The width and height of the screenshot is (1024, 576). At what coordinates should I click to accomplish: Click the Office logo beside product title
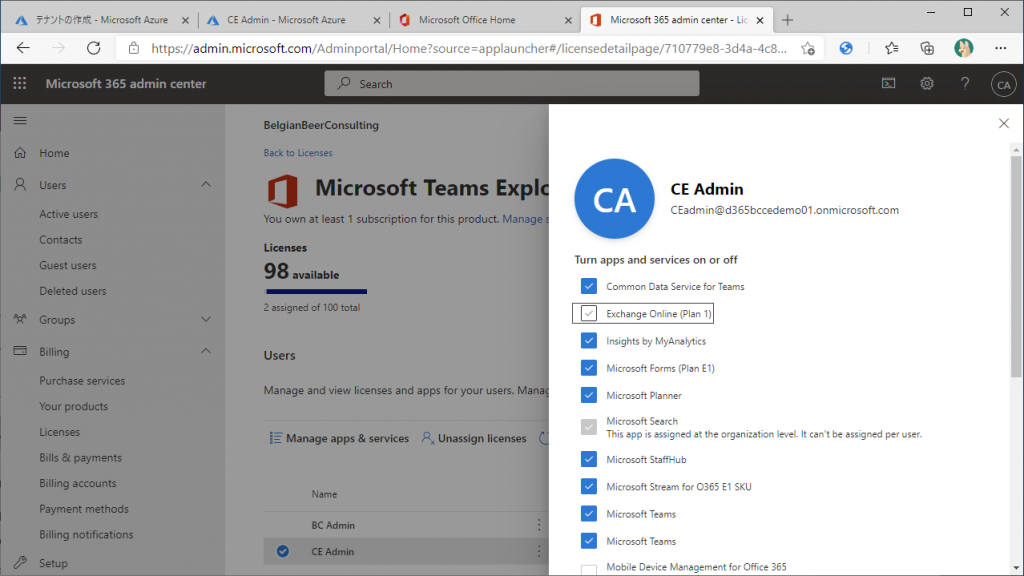(282, 190)
